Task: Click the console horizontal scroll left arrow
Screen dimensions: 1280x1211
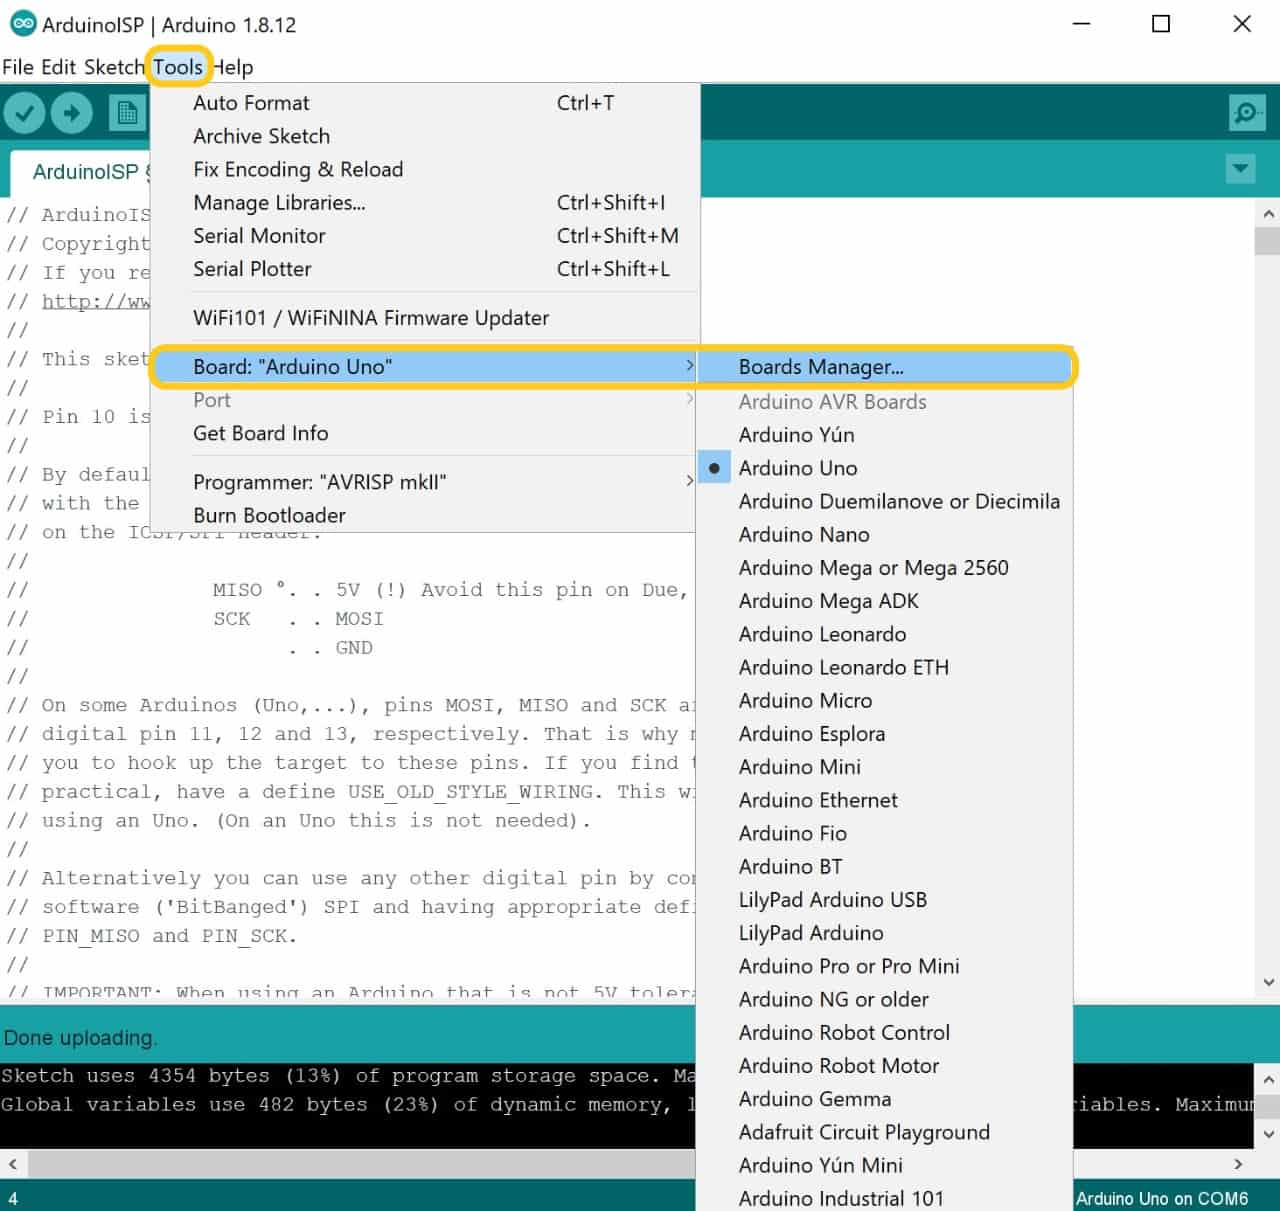Action: [13, 1164]
